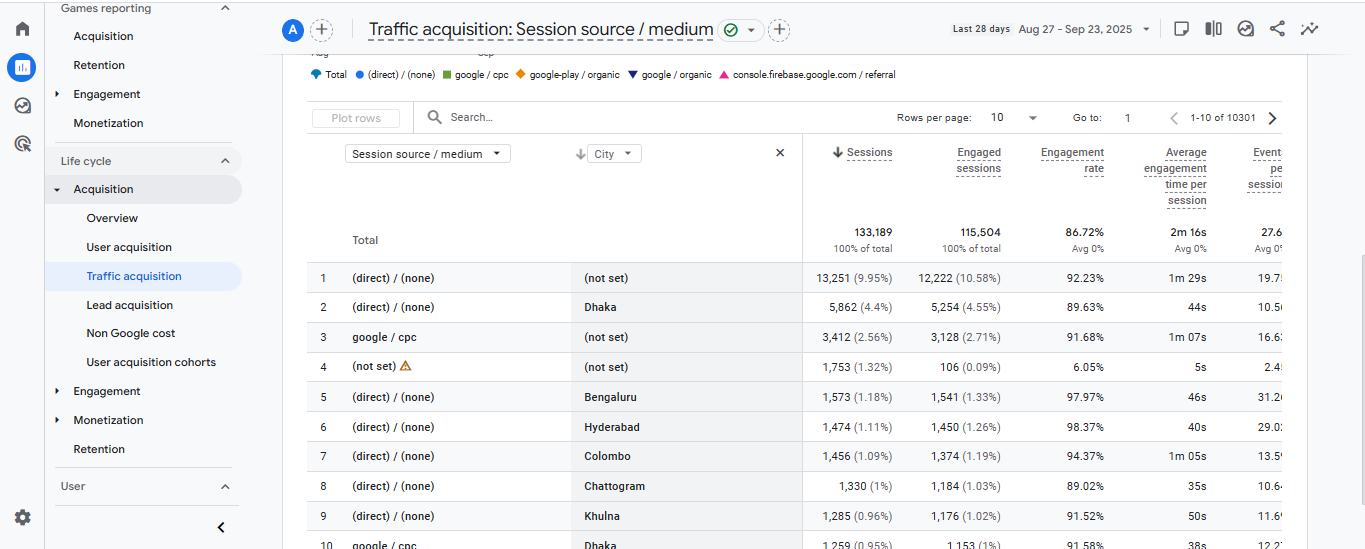The width and height of the screenshot is (1365, 549).
Task: Go to previous page of table rows
Action: [x=1174, y=118]
